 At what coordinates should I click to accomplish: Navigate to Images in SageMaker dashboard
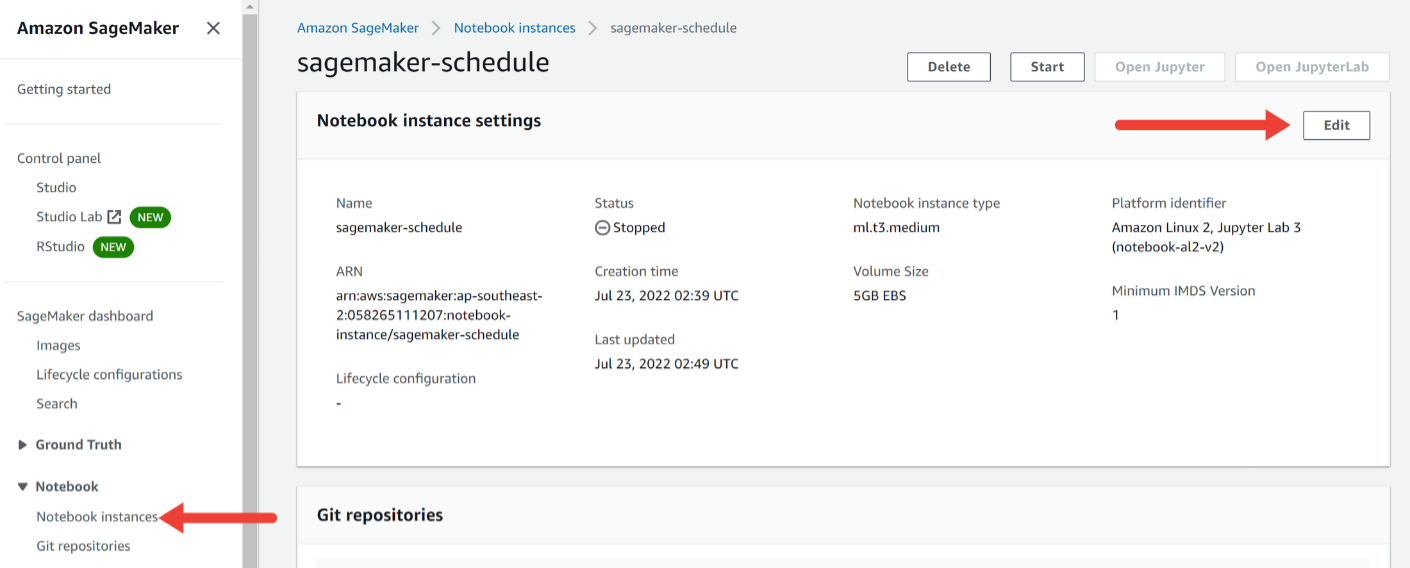tap(58, 345)
